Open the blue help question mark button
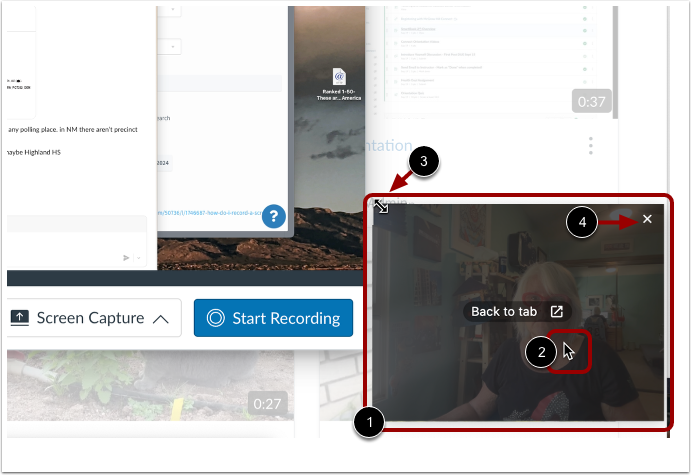 tap(274, 216)
